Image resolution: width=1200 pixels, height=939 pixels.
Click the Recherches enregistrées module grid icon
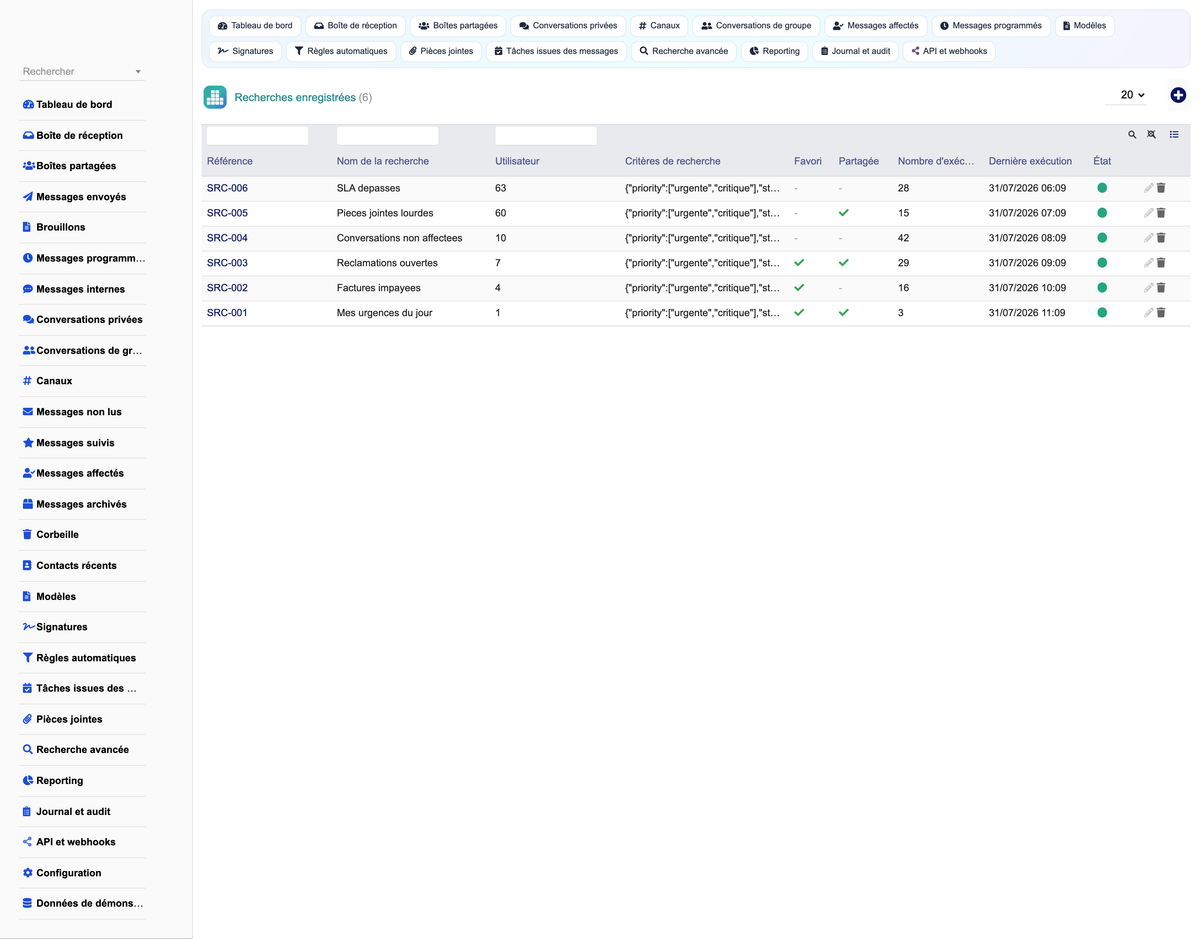tap(215, 97)
